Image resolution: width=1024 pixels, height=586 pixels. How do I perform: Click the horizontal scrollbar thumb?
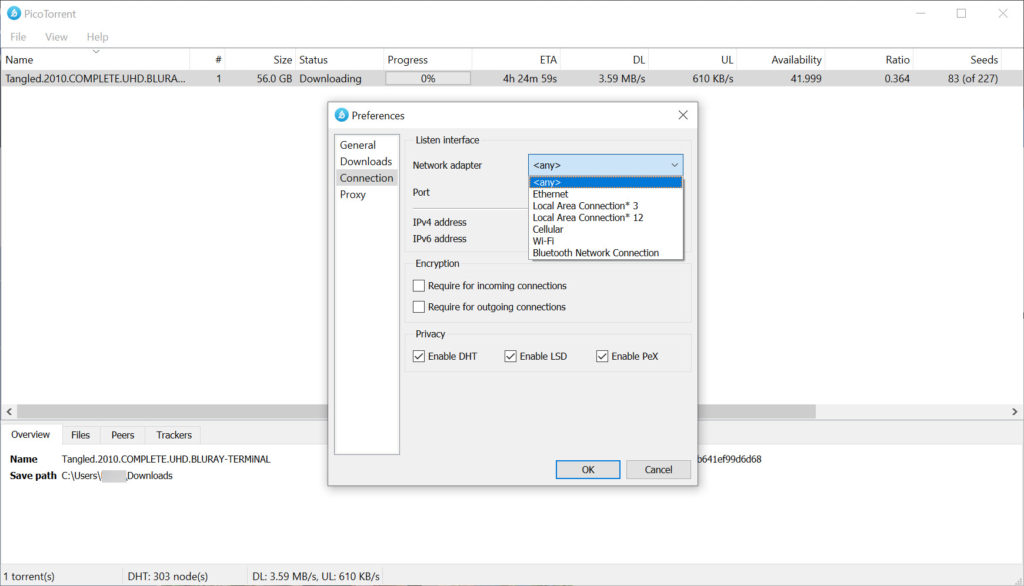point(417,412)
